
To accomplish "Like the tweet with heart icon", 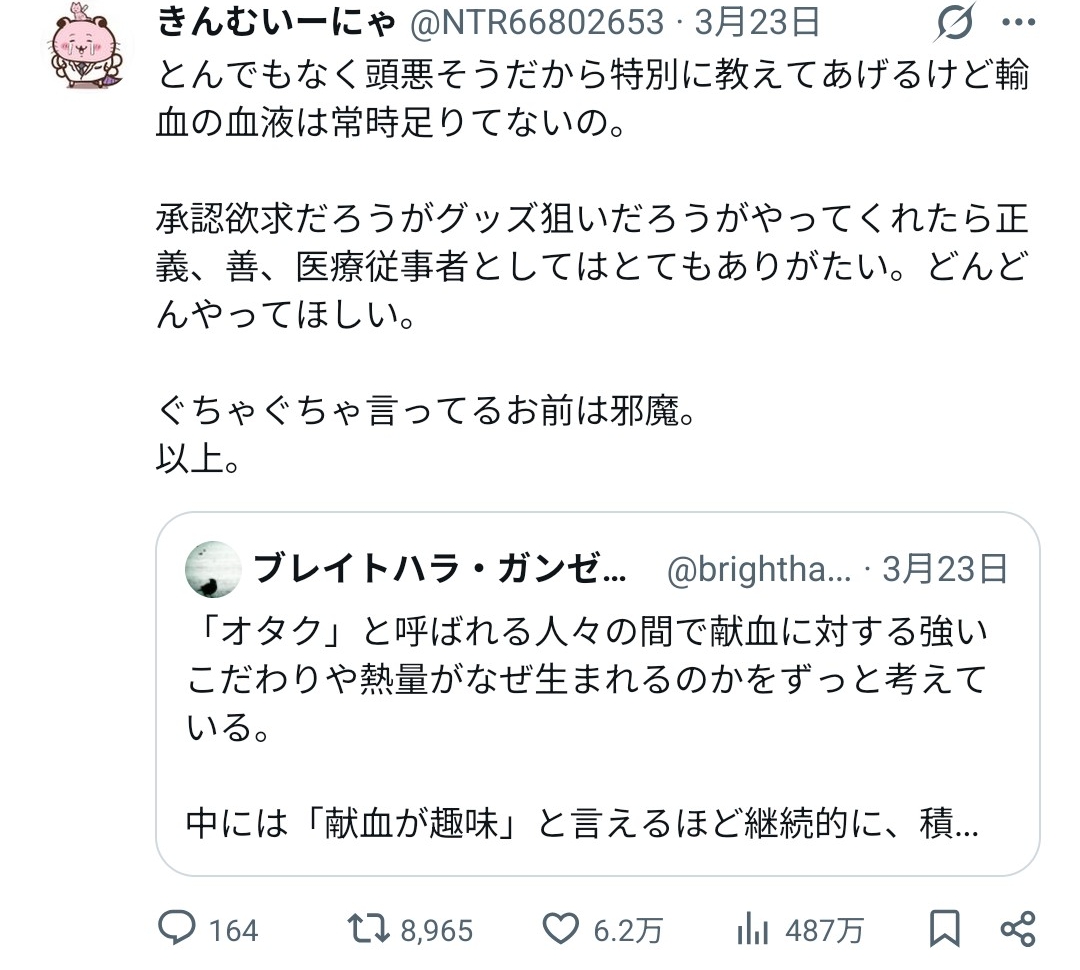I will [x=561, y=929].
